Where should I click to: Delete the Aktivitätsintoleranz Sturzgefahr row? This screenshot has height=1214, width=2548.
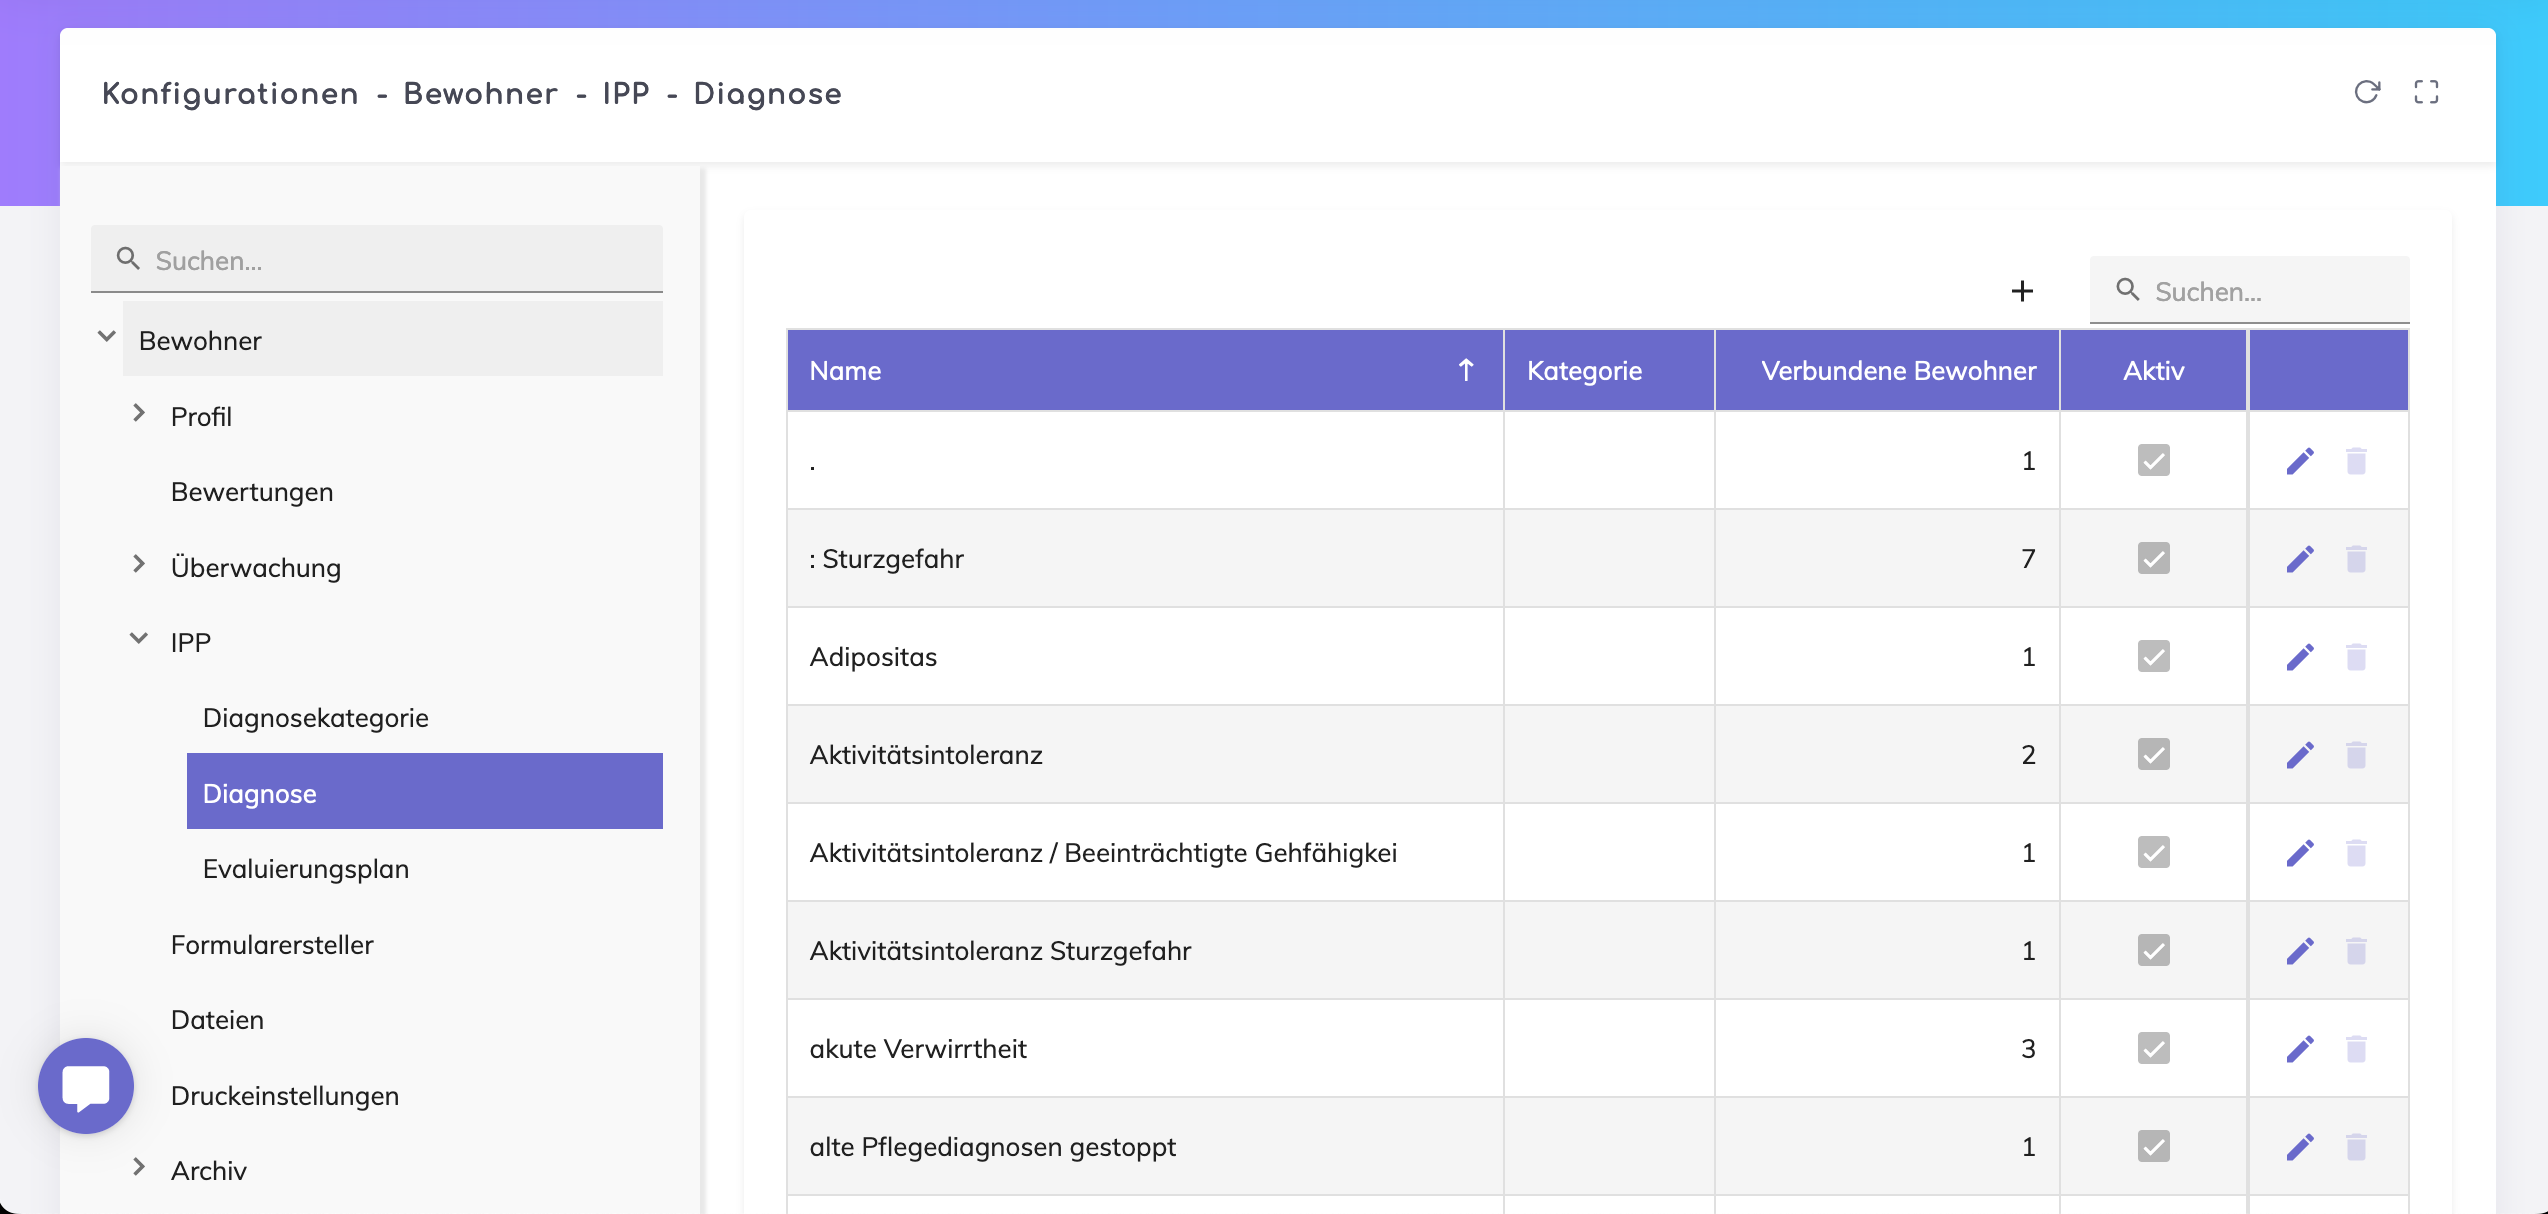click(x=2356, y=951)
